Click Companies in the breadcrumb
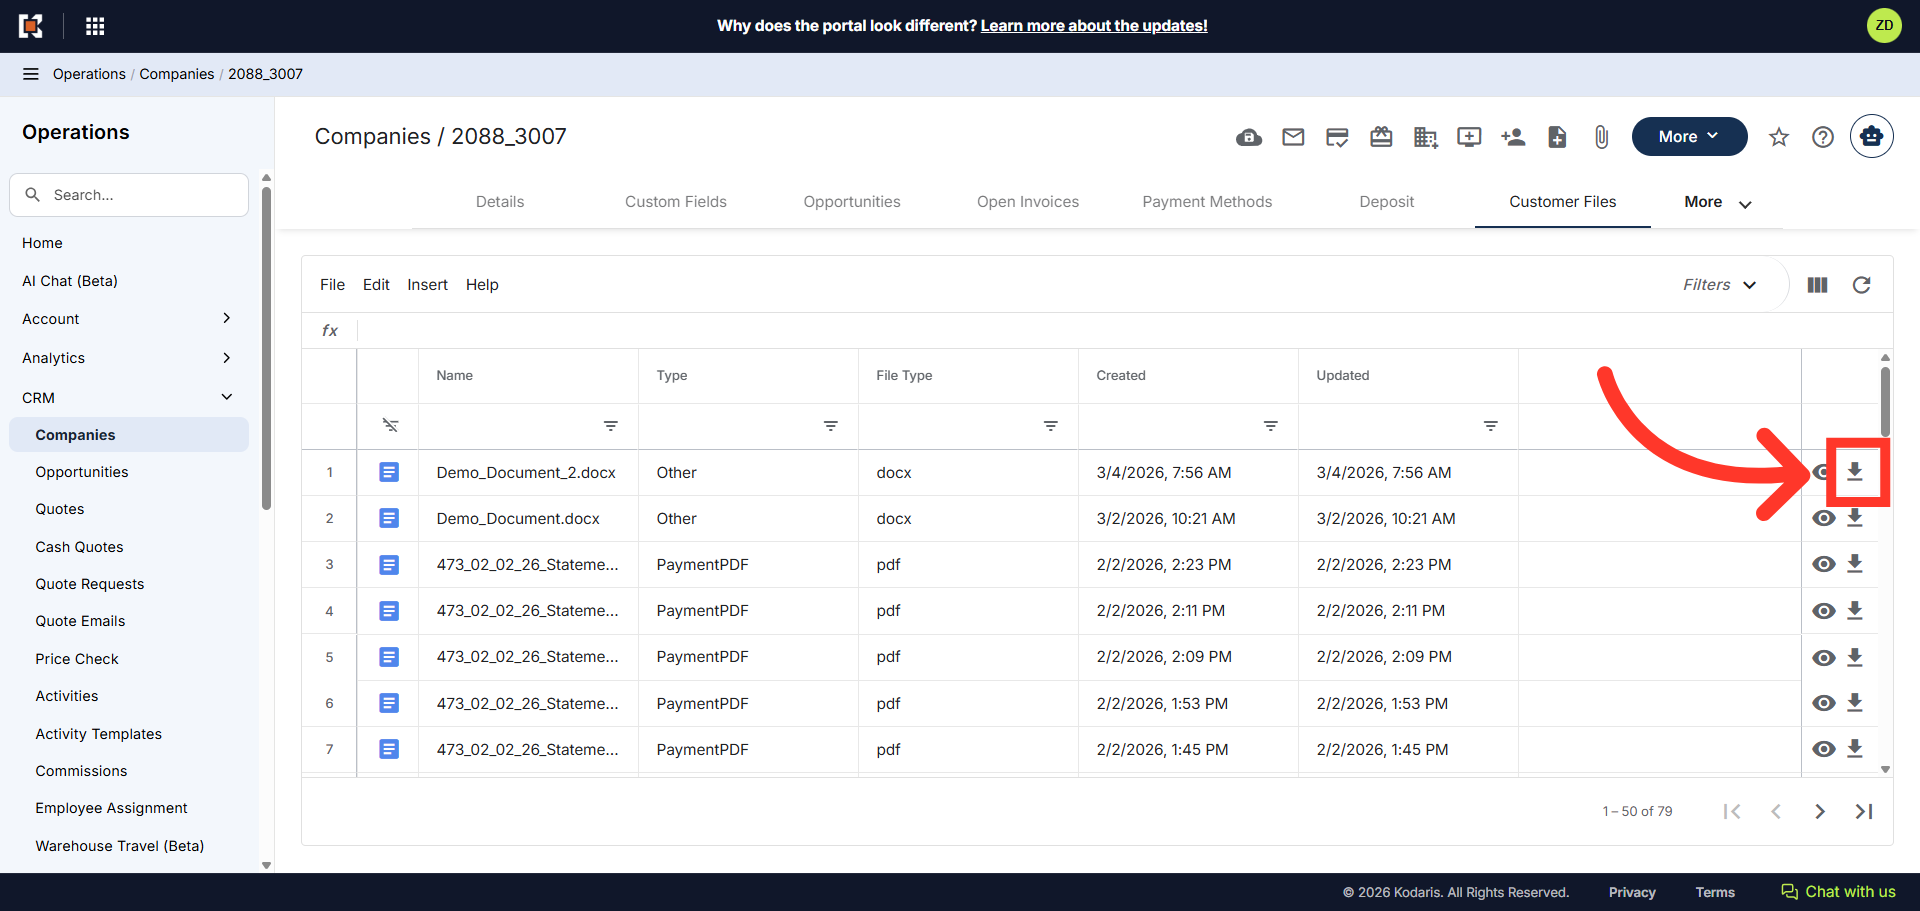The width and height of the screenshot is (1920, 911). pos(177,74)
